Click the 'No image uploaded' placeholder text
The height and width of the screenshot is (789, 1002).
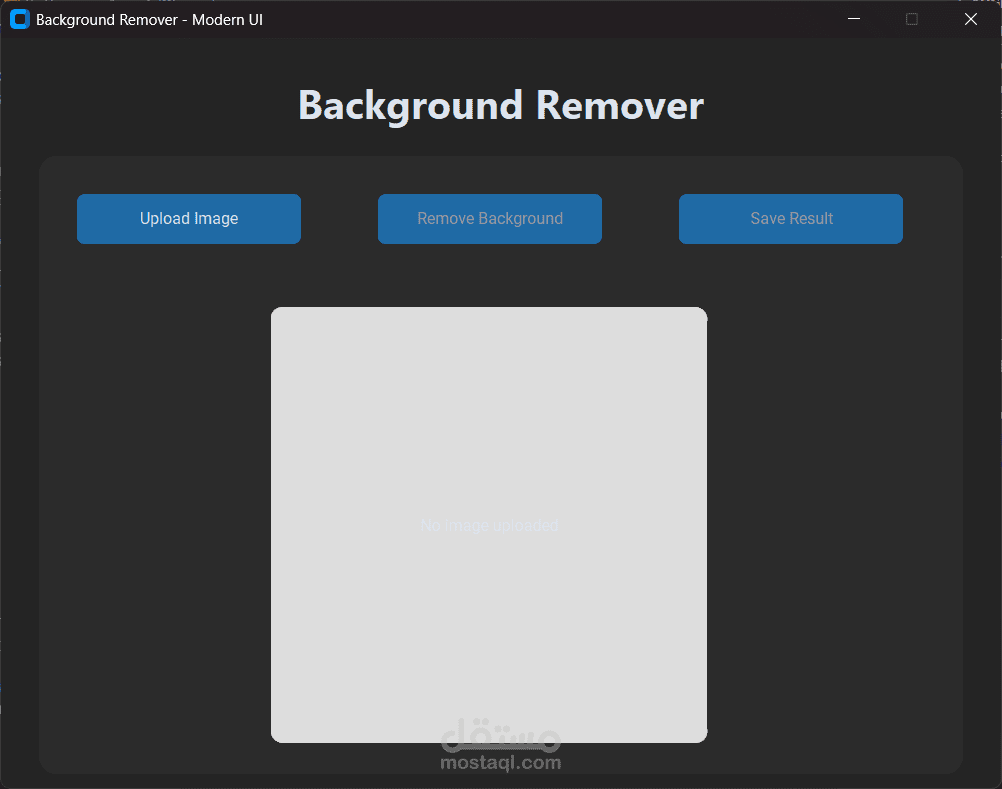coord(489,524)
